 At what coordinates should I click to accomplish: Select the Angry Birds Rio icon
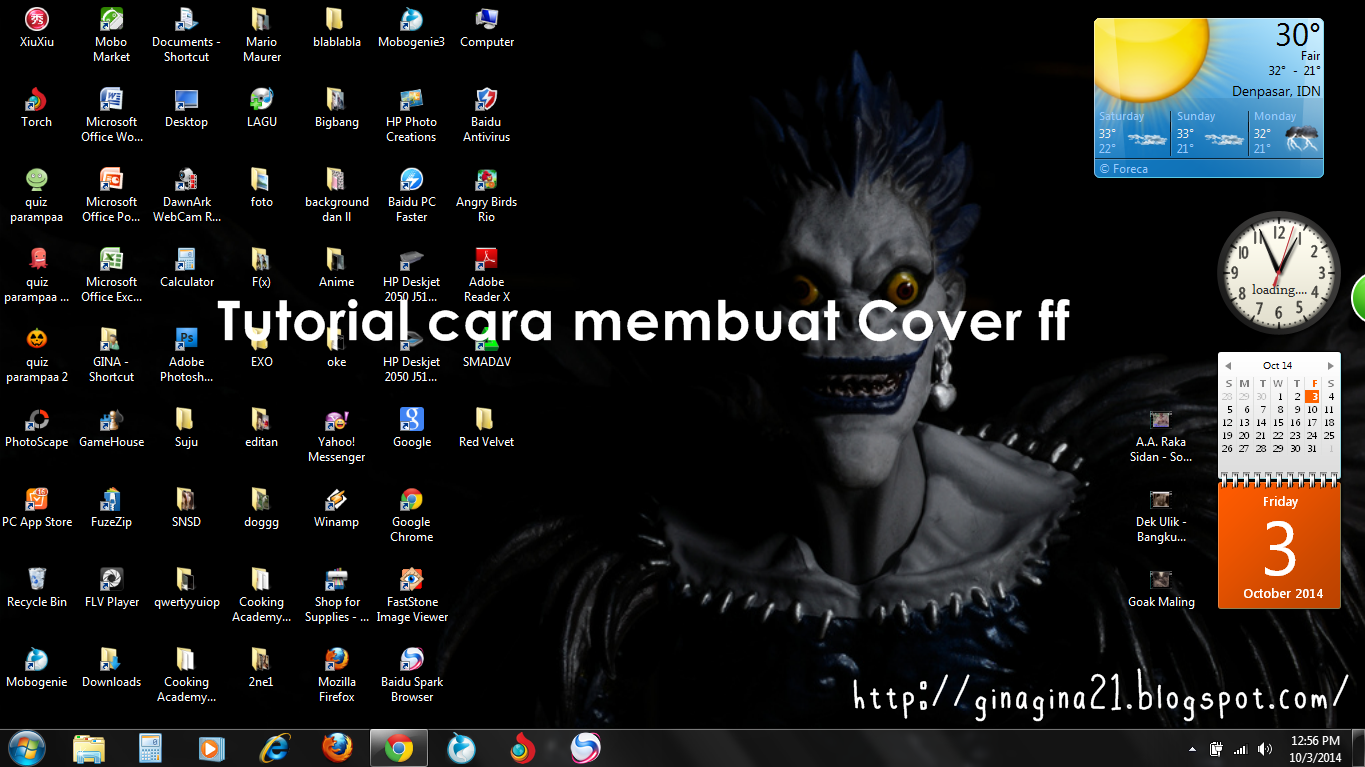pos(486,194)
